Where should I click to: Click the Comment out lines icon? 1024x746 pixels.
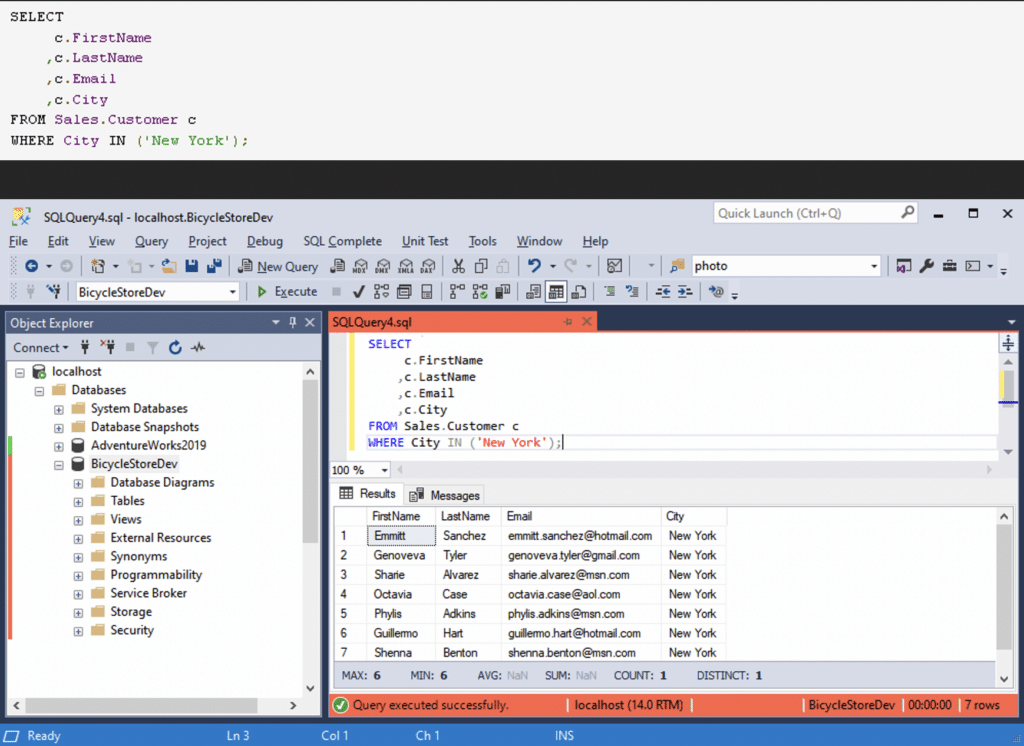click(609, 291)
